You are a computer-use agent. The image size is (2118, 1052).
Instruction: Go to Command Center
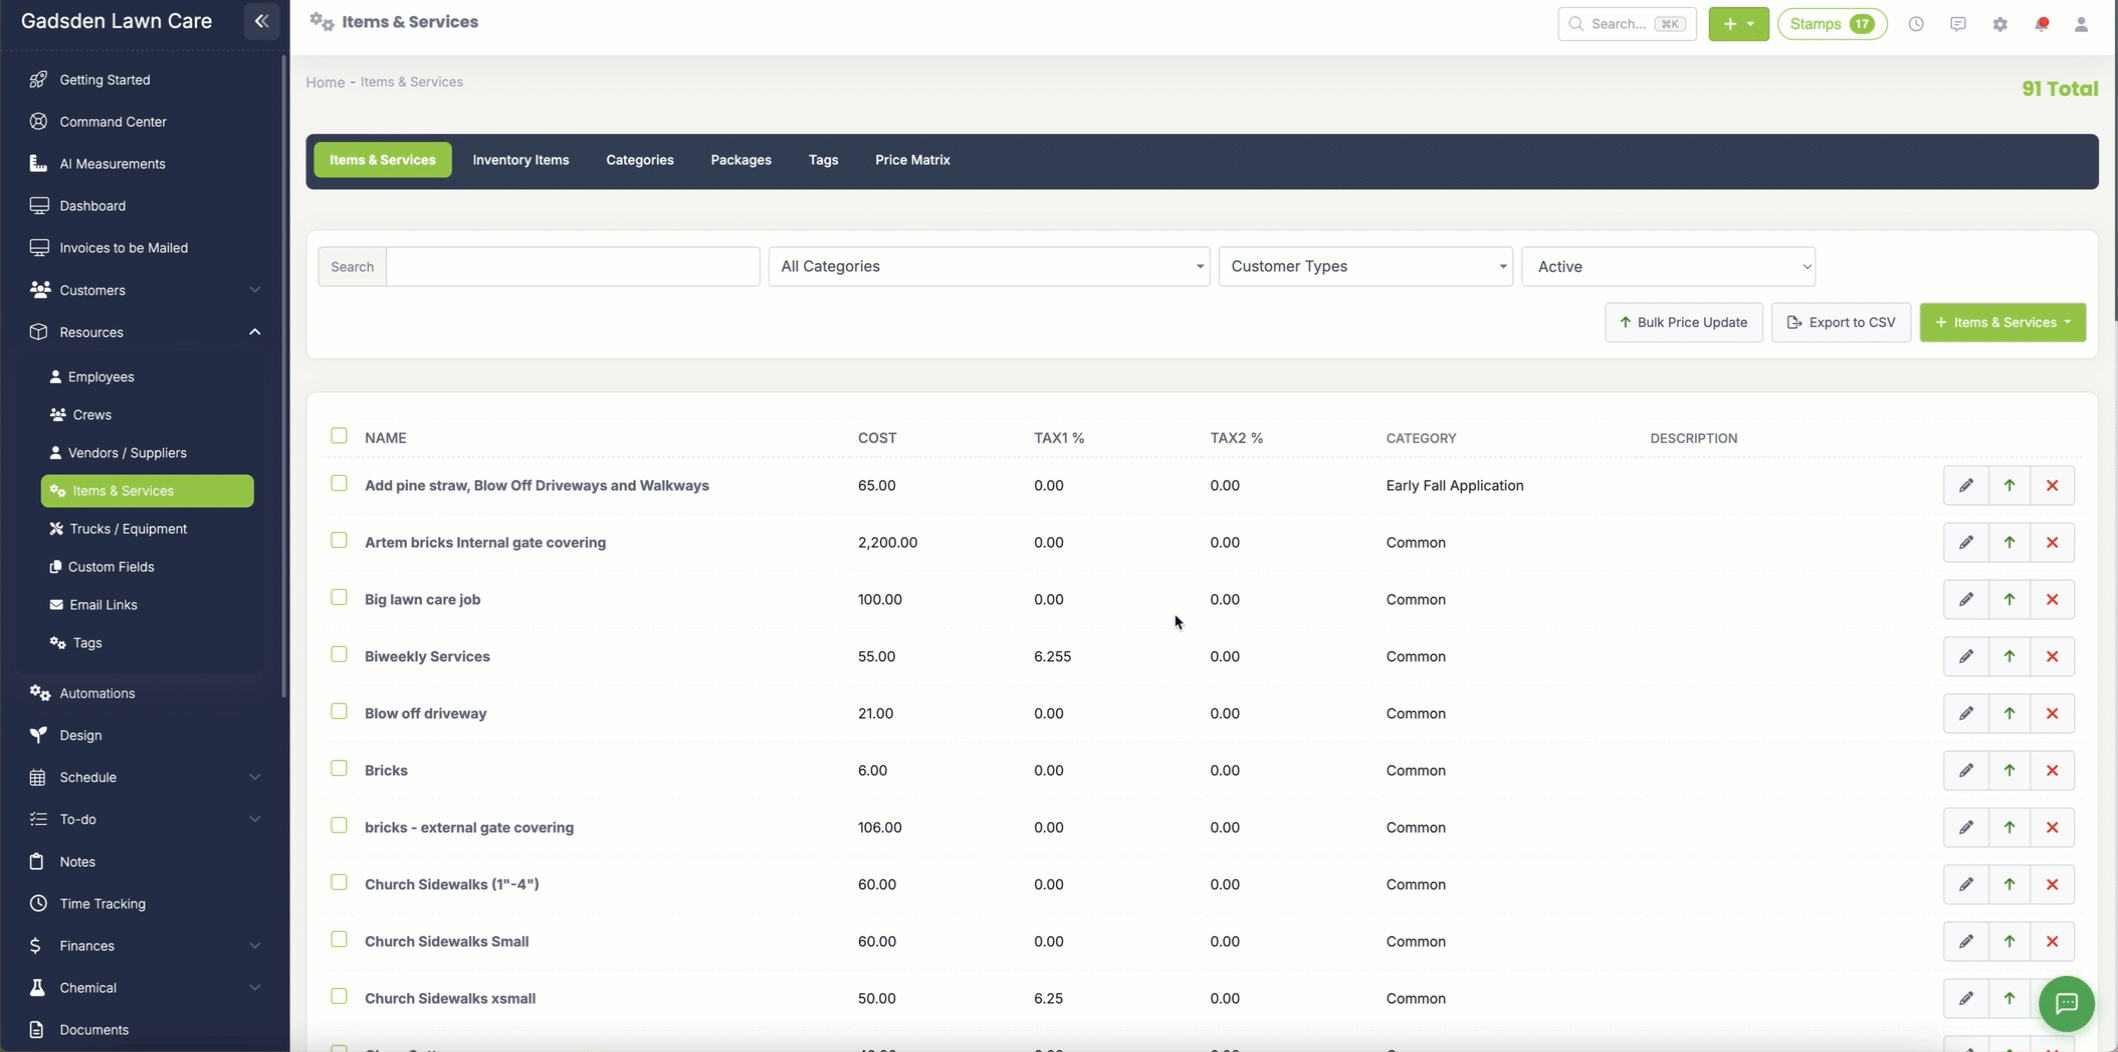(113, 121)
